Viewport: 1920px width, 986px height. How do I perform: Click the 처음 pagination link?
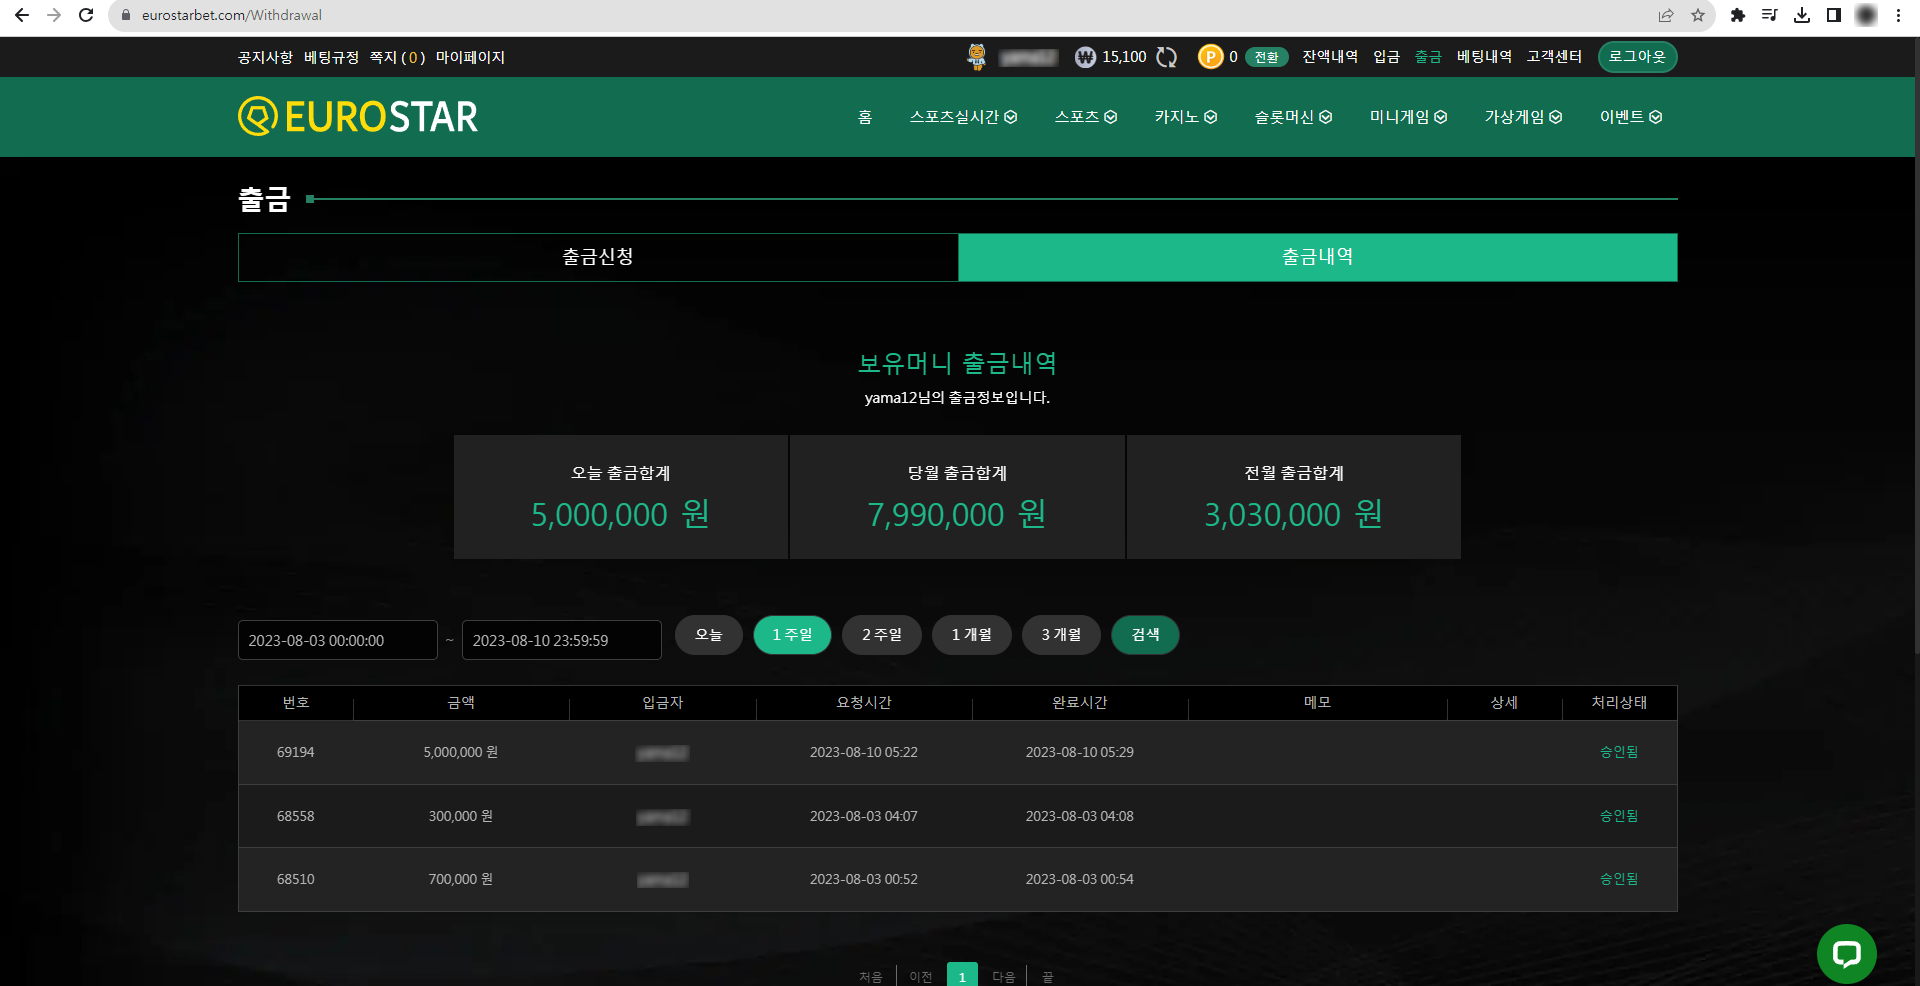(871, 977)
